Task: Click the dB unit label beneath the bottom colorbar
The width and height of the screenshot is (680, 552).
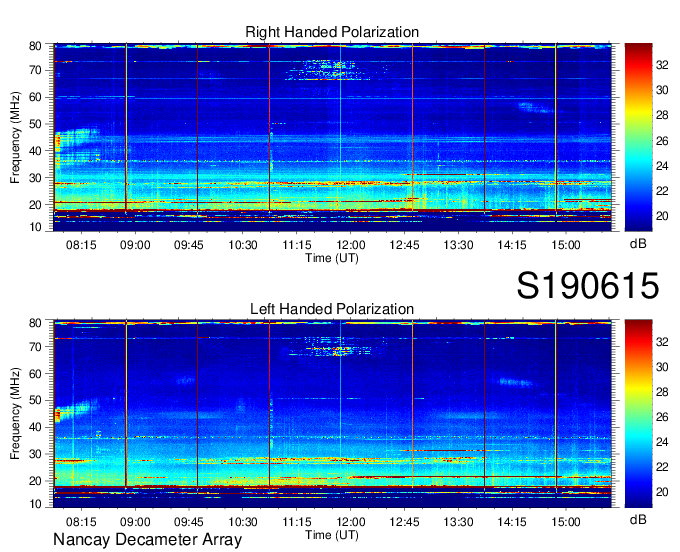Action: click(x=638, y=520)
